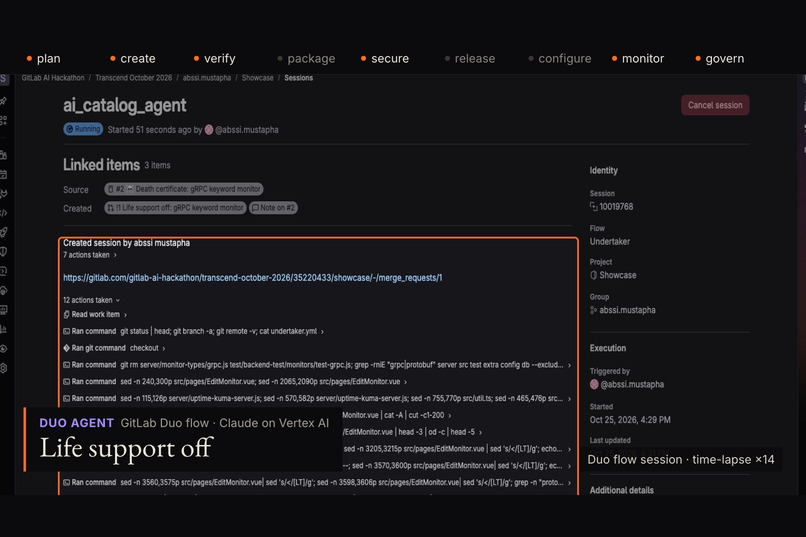Screen dimensions: 806x537
Task: Expand the 'cat -A | cut -c1-200' row
Action: [396, 415]
